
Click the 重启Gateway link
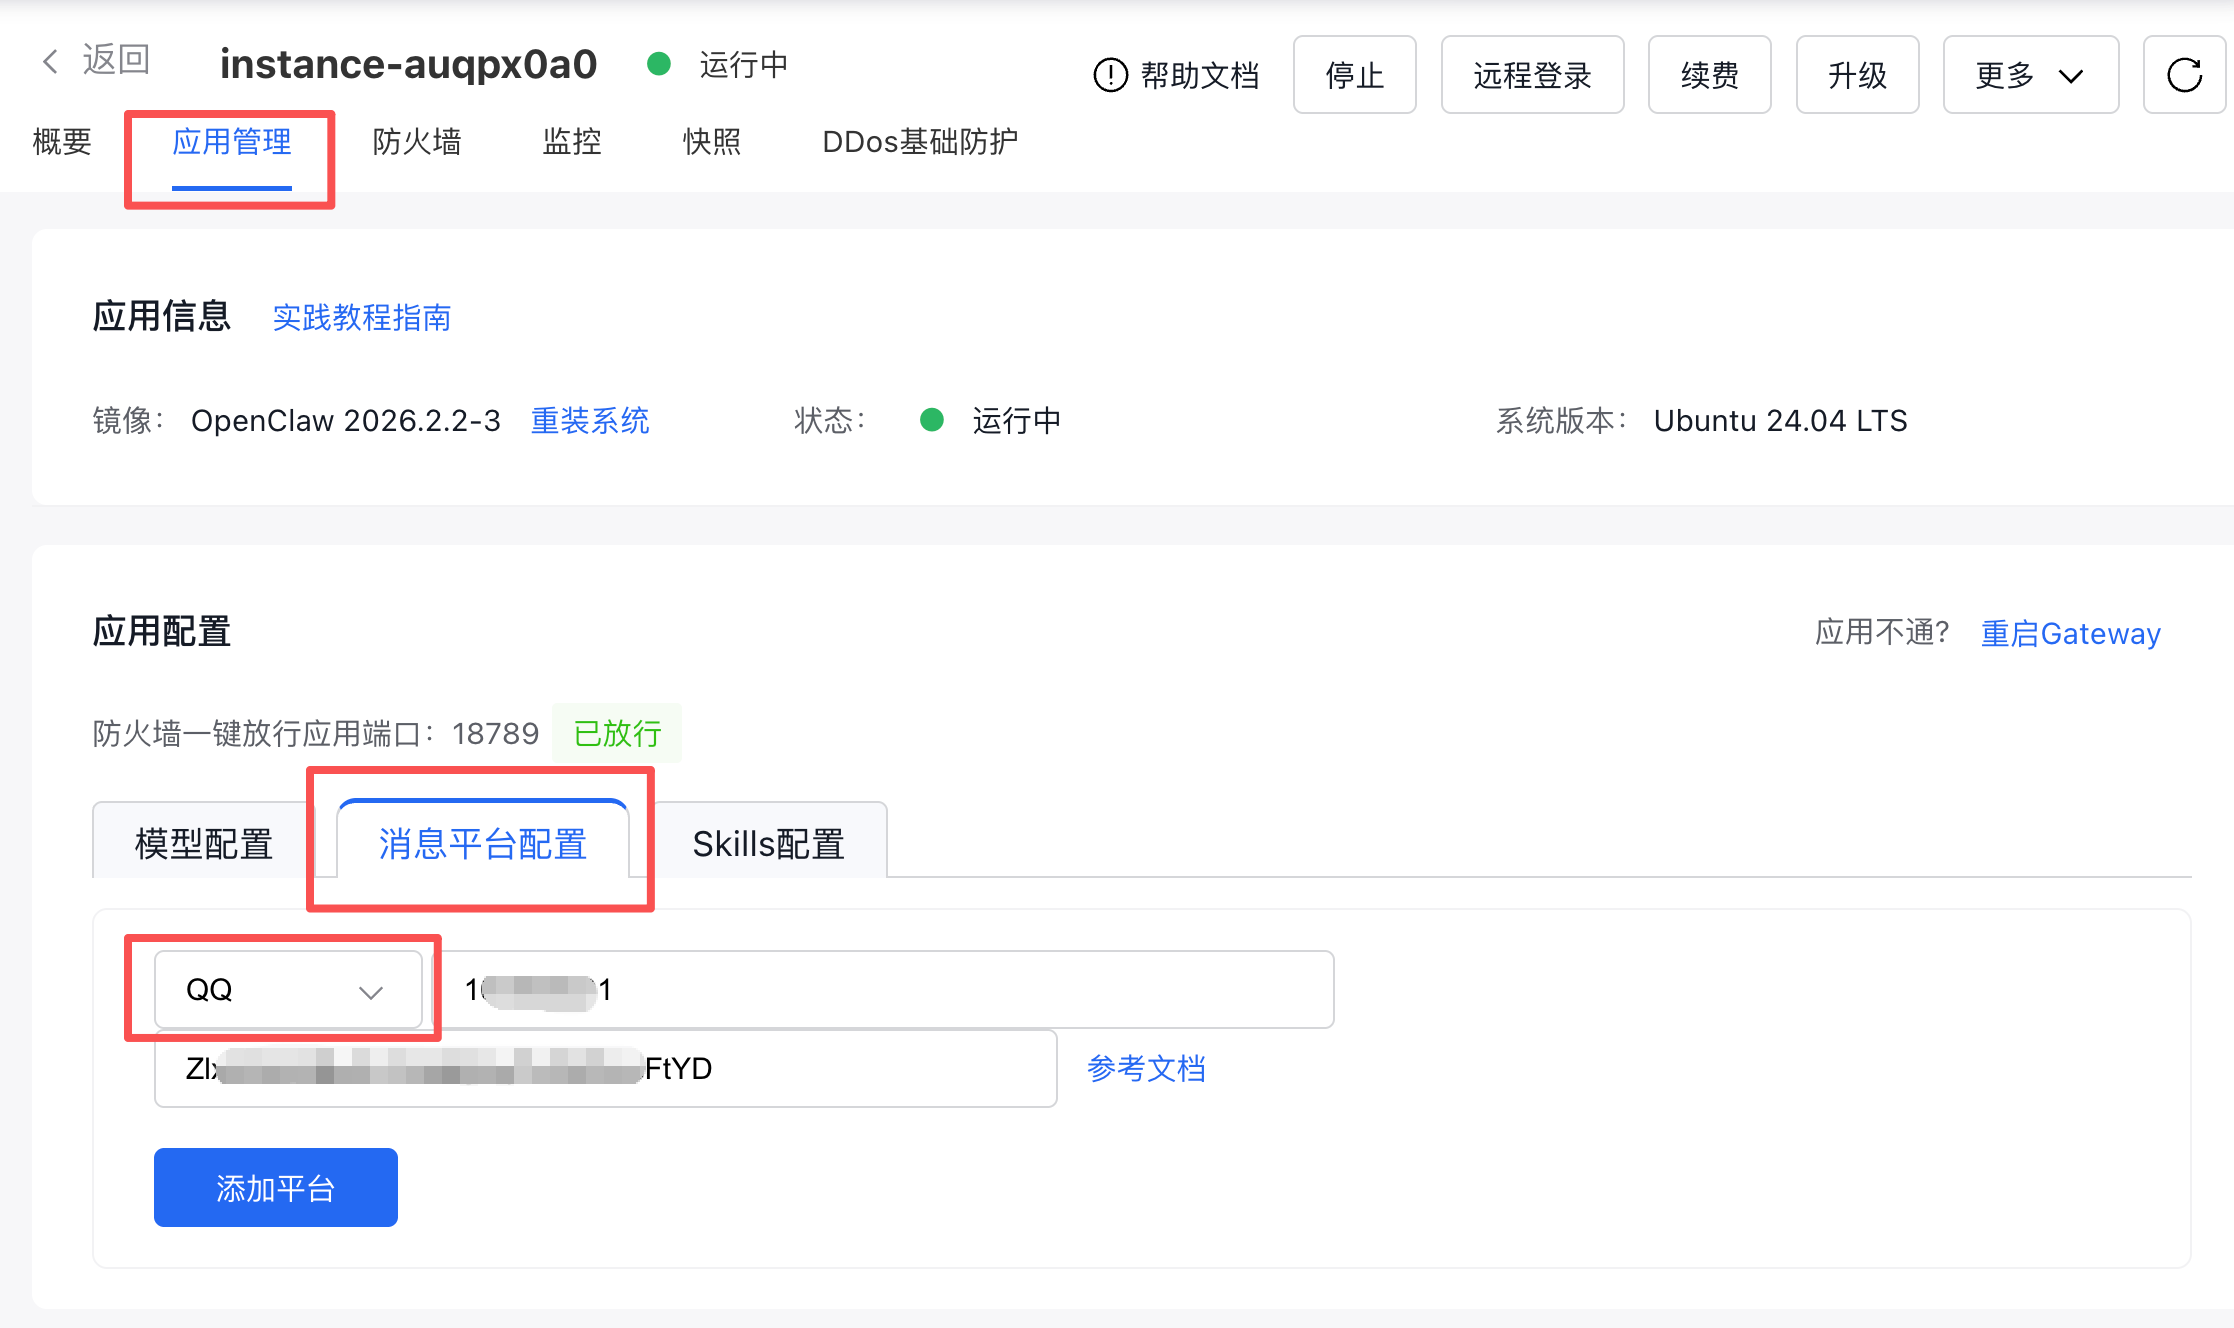click(x=2070, y=634)
